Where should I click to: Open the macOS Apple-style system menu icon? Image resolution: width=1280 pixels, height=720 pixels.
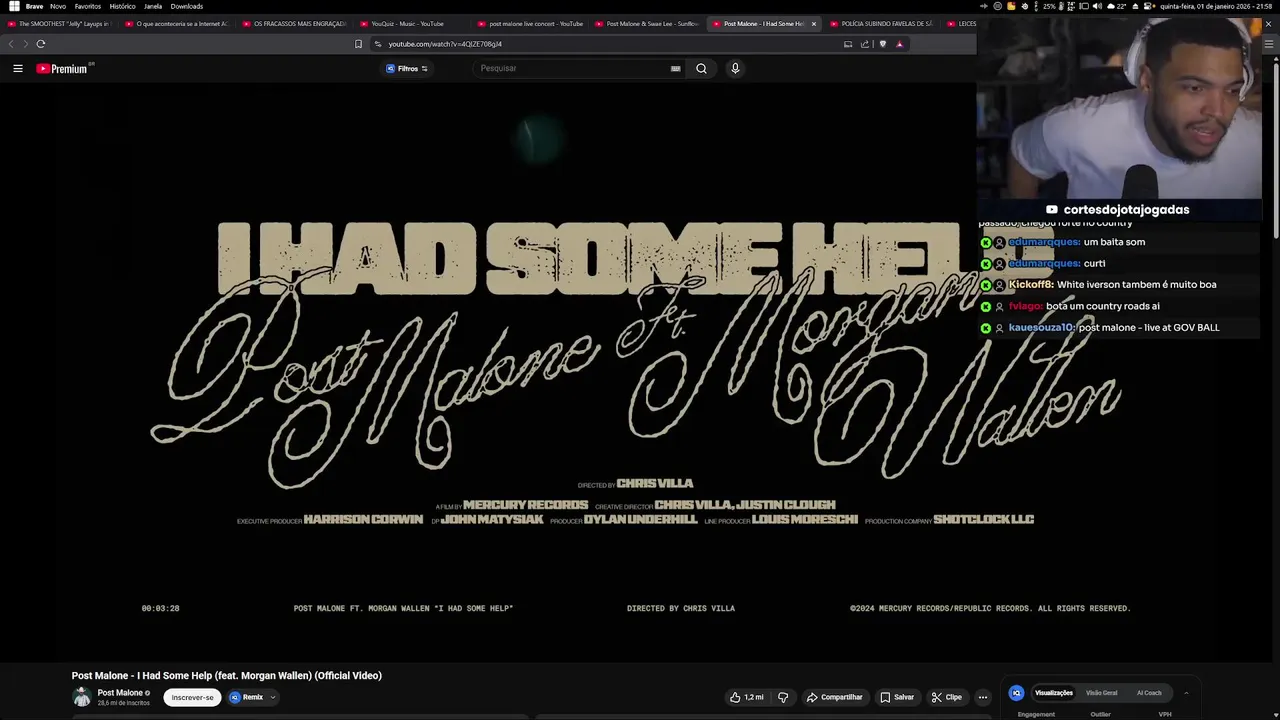click(x=14, y=6)
